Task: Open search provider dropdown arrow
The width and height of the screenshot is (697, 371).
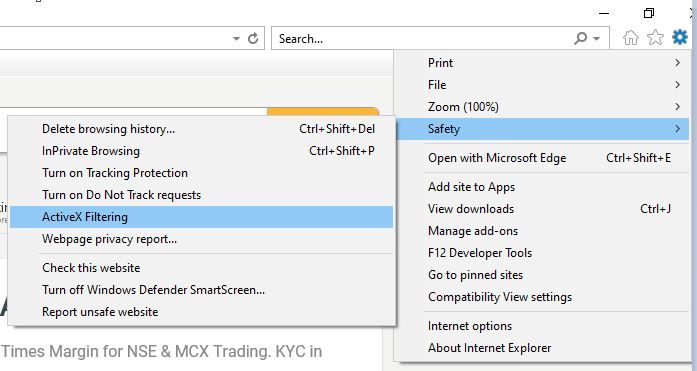Action: pos(597,39)
